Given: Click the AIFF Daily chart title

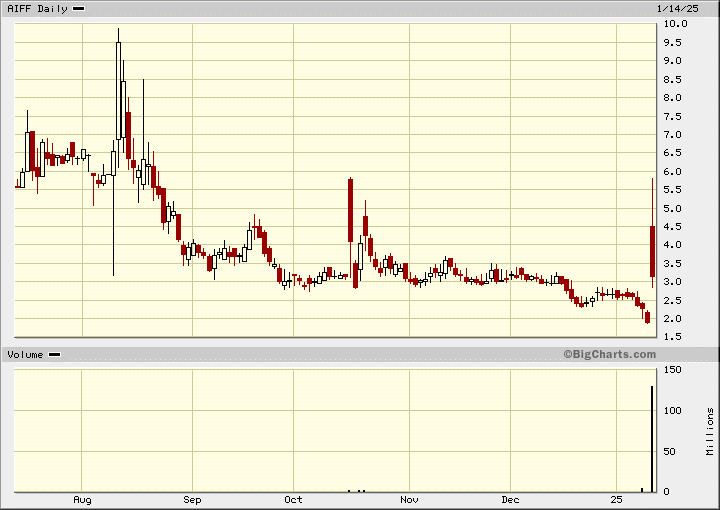Looking at the screenshot, I should (37, 9).
